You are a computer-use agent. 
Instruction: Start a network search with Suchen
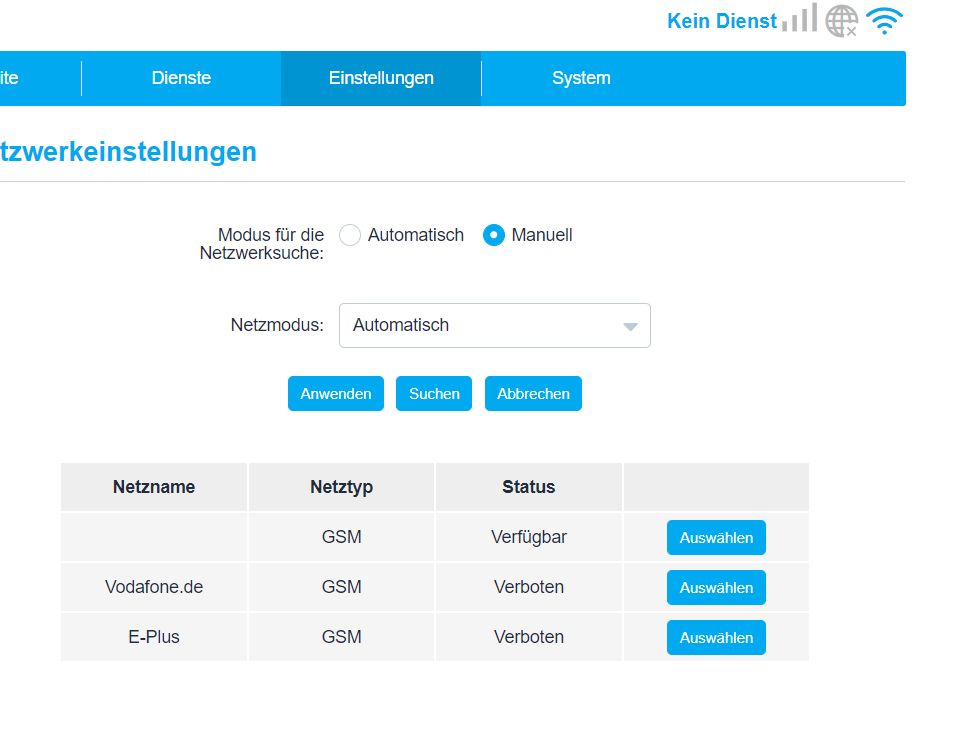pyautogui.click(x=434, y=393)
